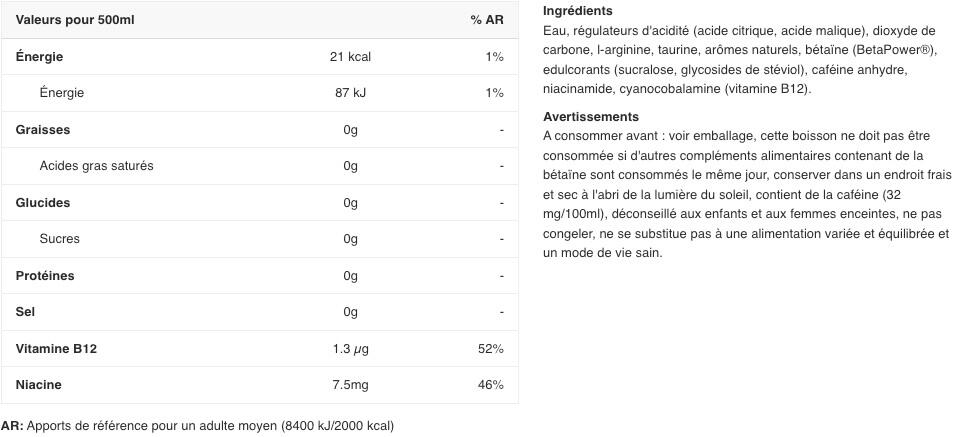
Task: Click the '87 kJ' energy value
Action: (350, 93)
